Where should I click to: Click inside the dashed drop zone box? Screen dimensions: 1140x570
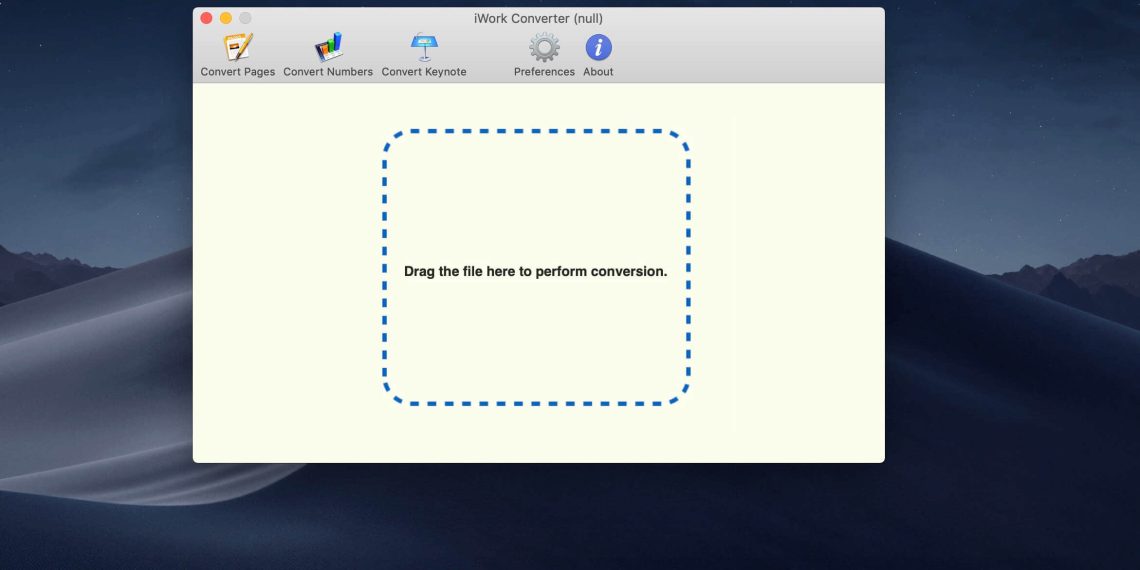(x=535, y=340)
